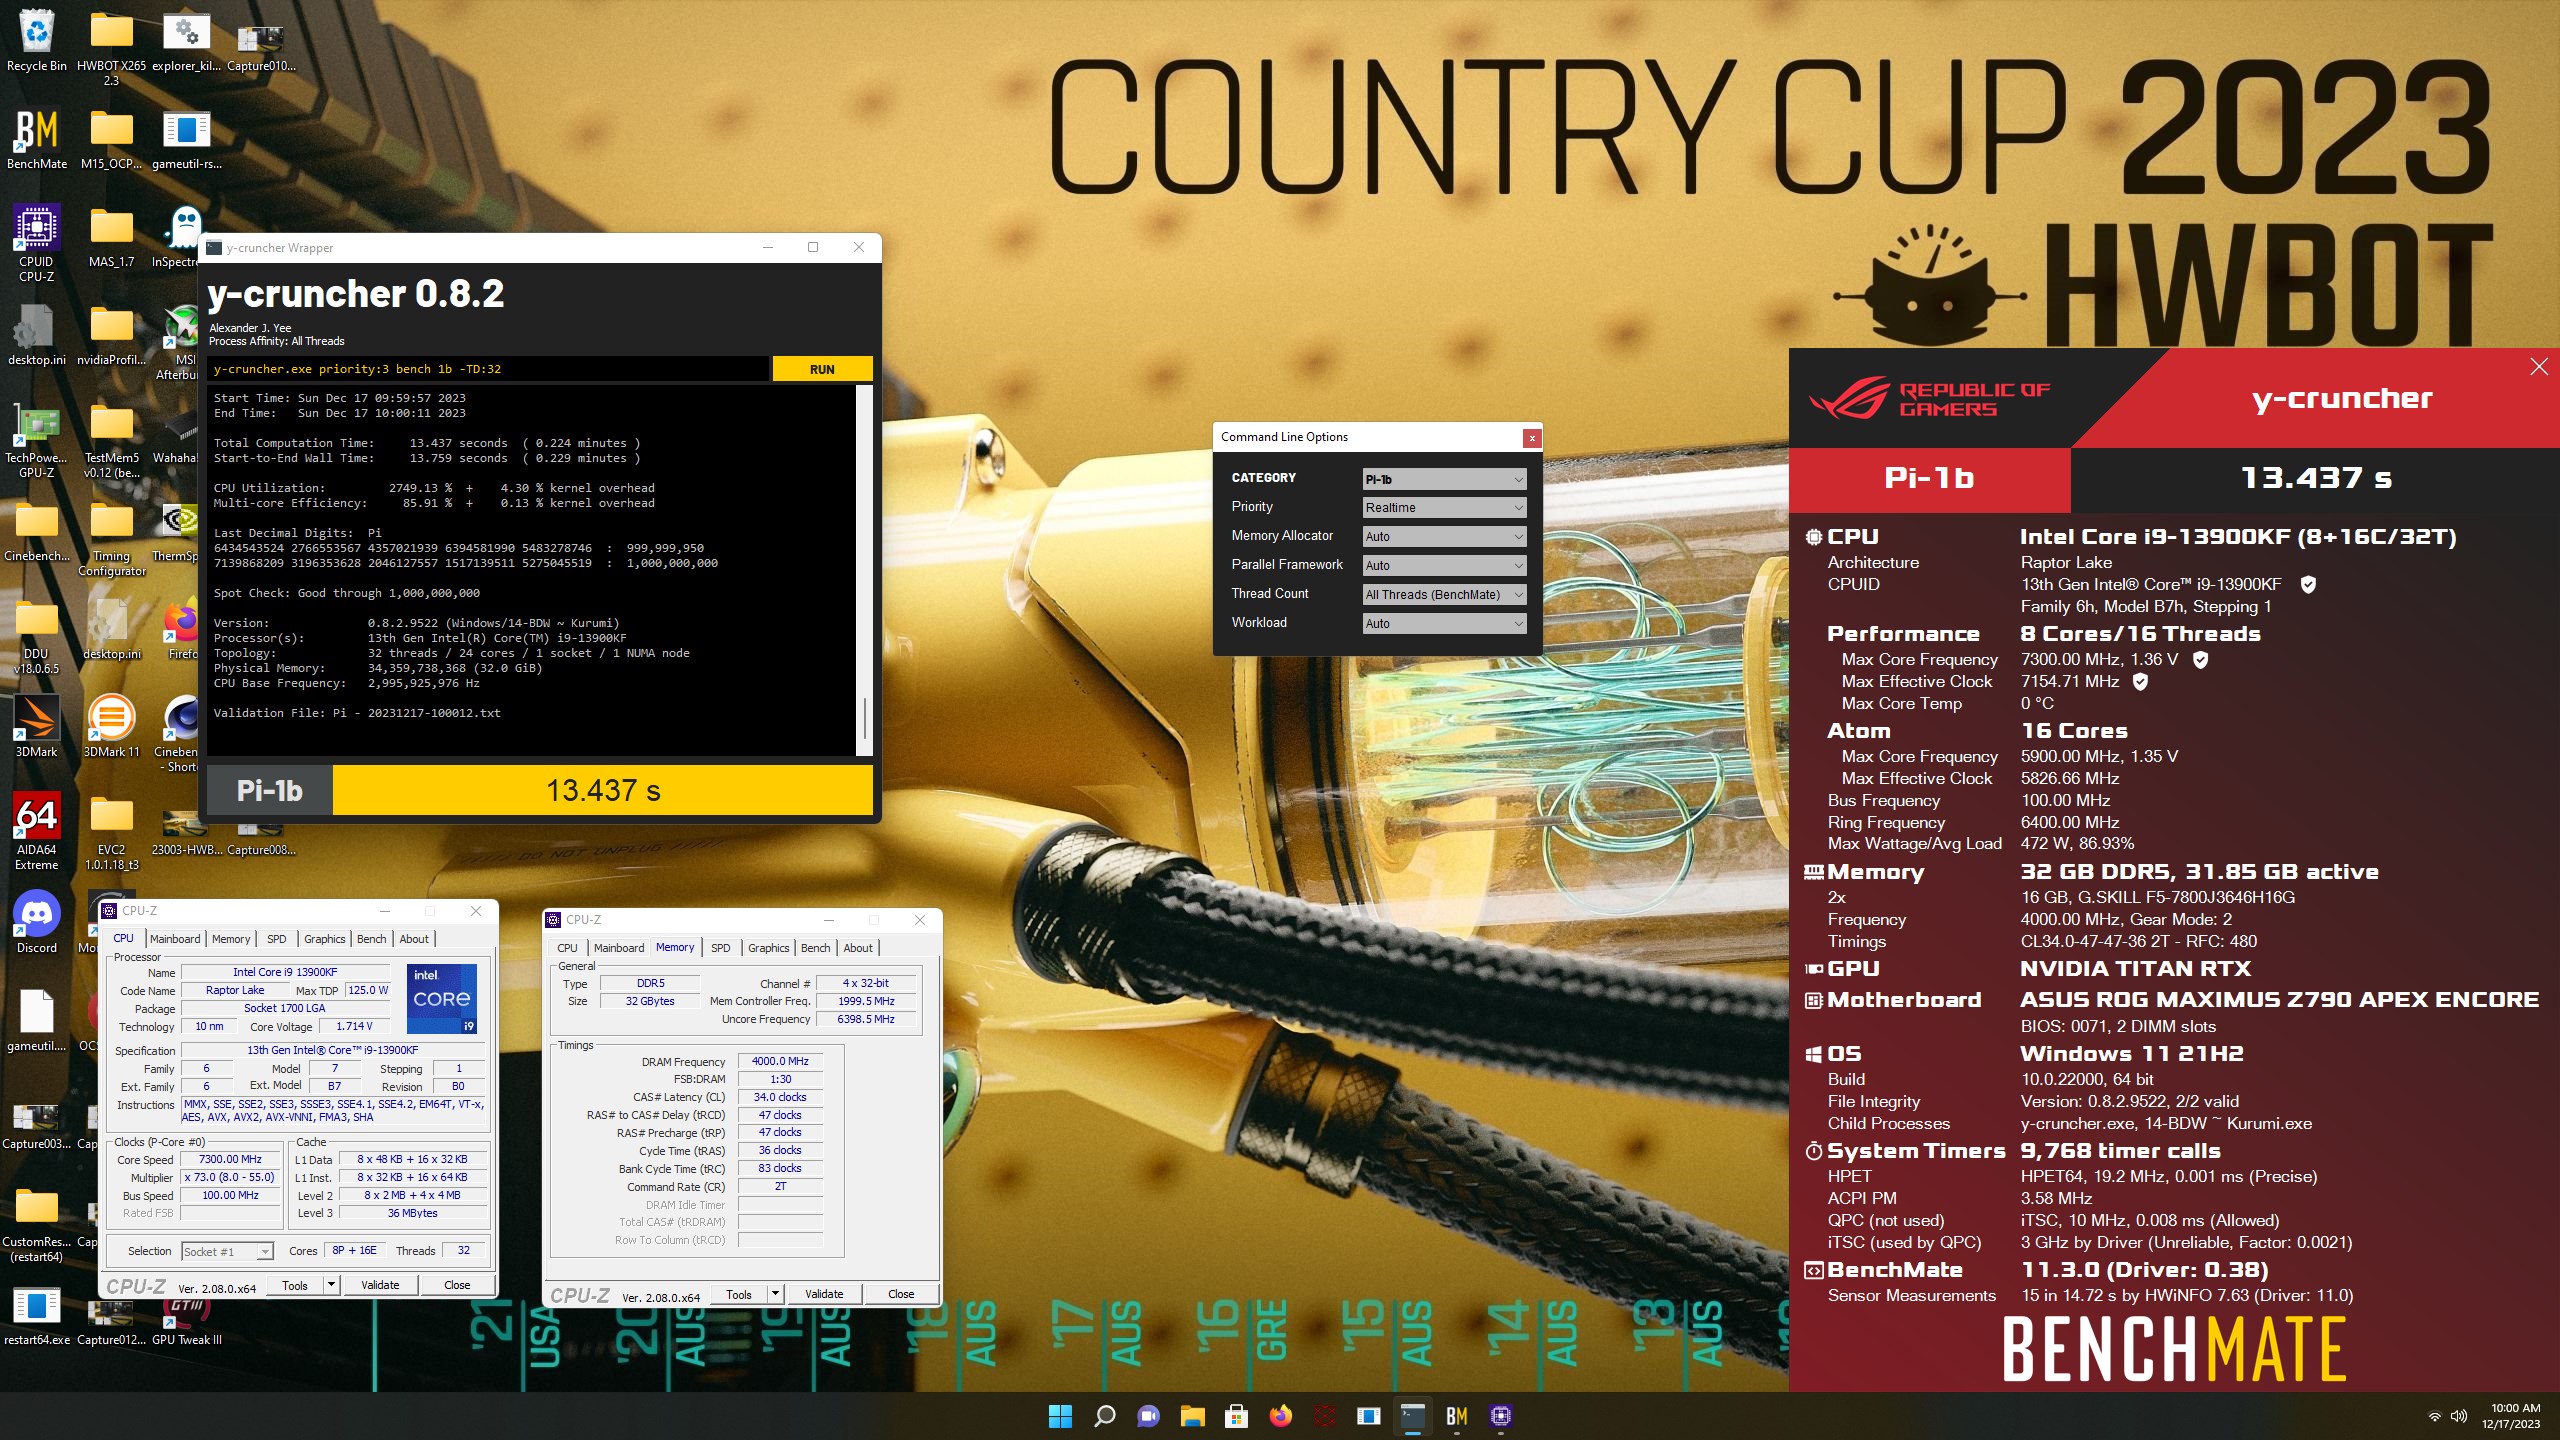The height and width of the screenshot is (1440, 2560).
Task: Open CPU-Z taskbar icon
Action: click(x=1500, y=1416)
